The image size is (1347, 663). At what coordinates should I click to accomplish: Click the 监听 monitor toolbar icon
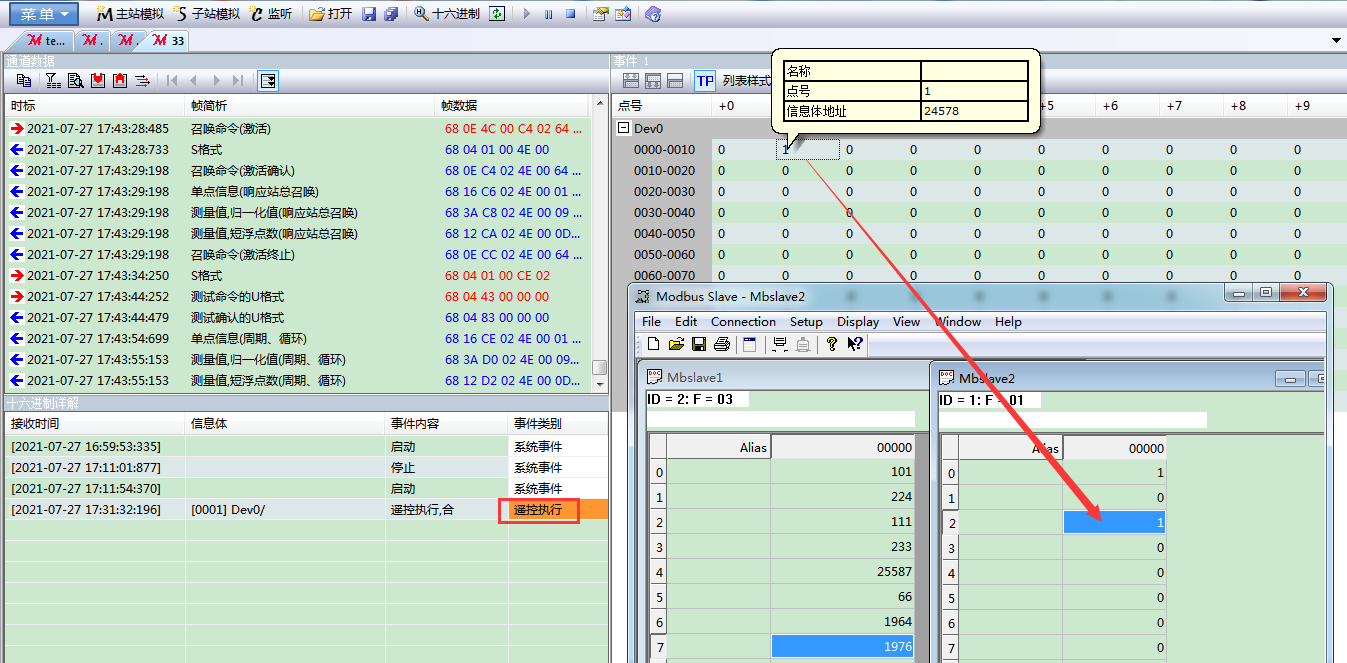[257, 14]
